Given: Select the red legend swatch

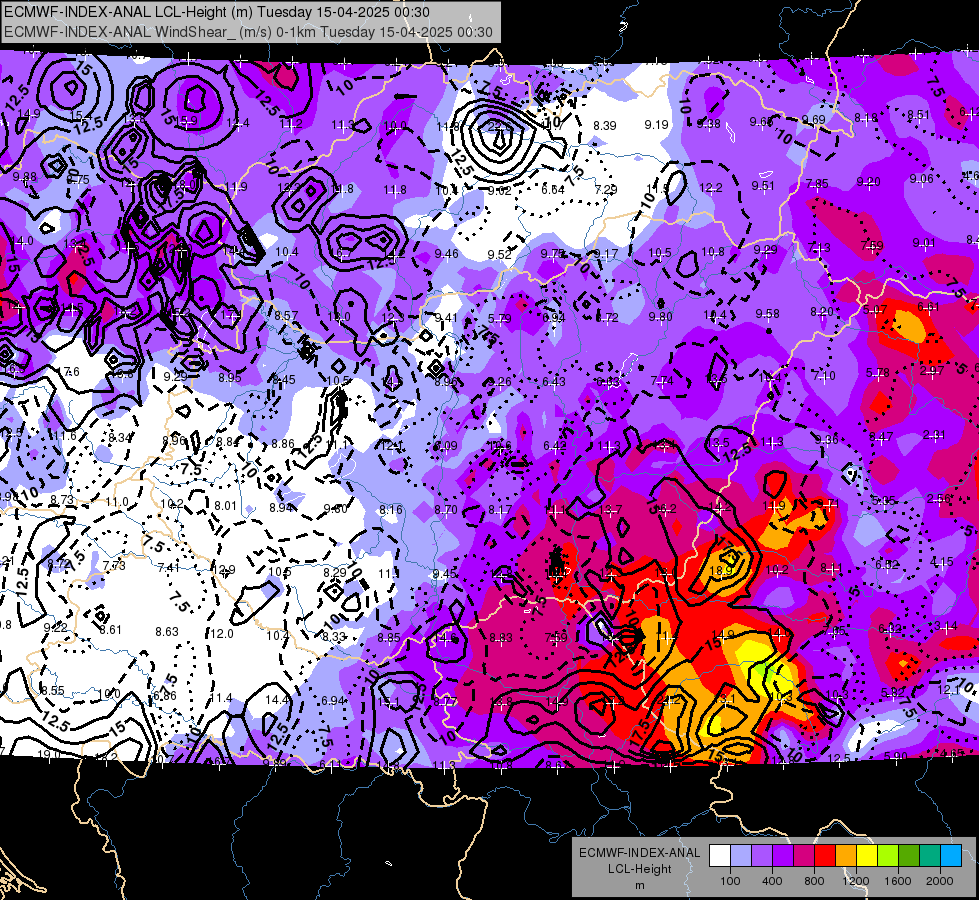Looking at the screenshot, I should pyautogui.click(x=825, y=856).
